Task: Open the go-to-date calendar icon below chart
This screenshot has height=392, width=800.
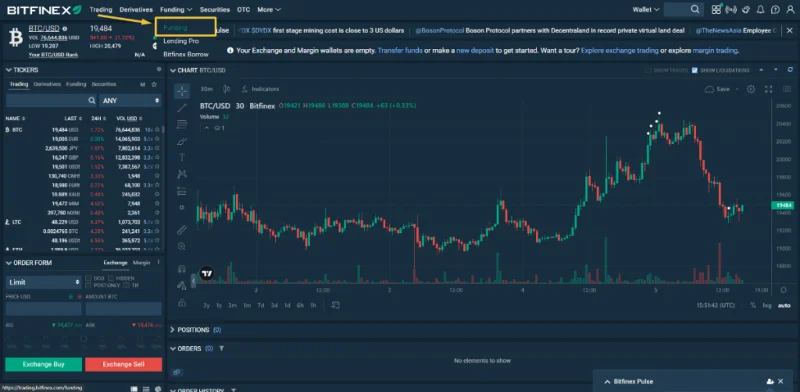Action: pyautogui.click(x=335, y=305)
